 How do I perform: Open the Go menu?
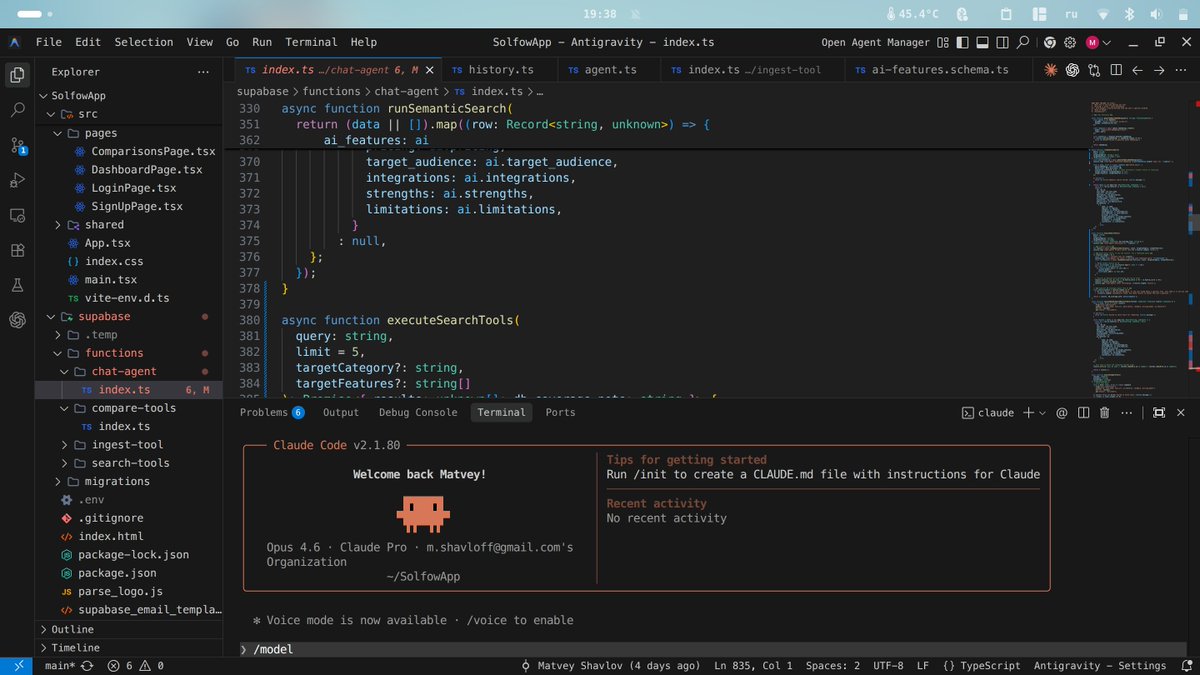tap(232, 42)
